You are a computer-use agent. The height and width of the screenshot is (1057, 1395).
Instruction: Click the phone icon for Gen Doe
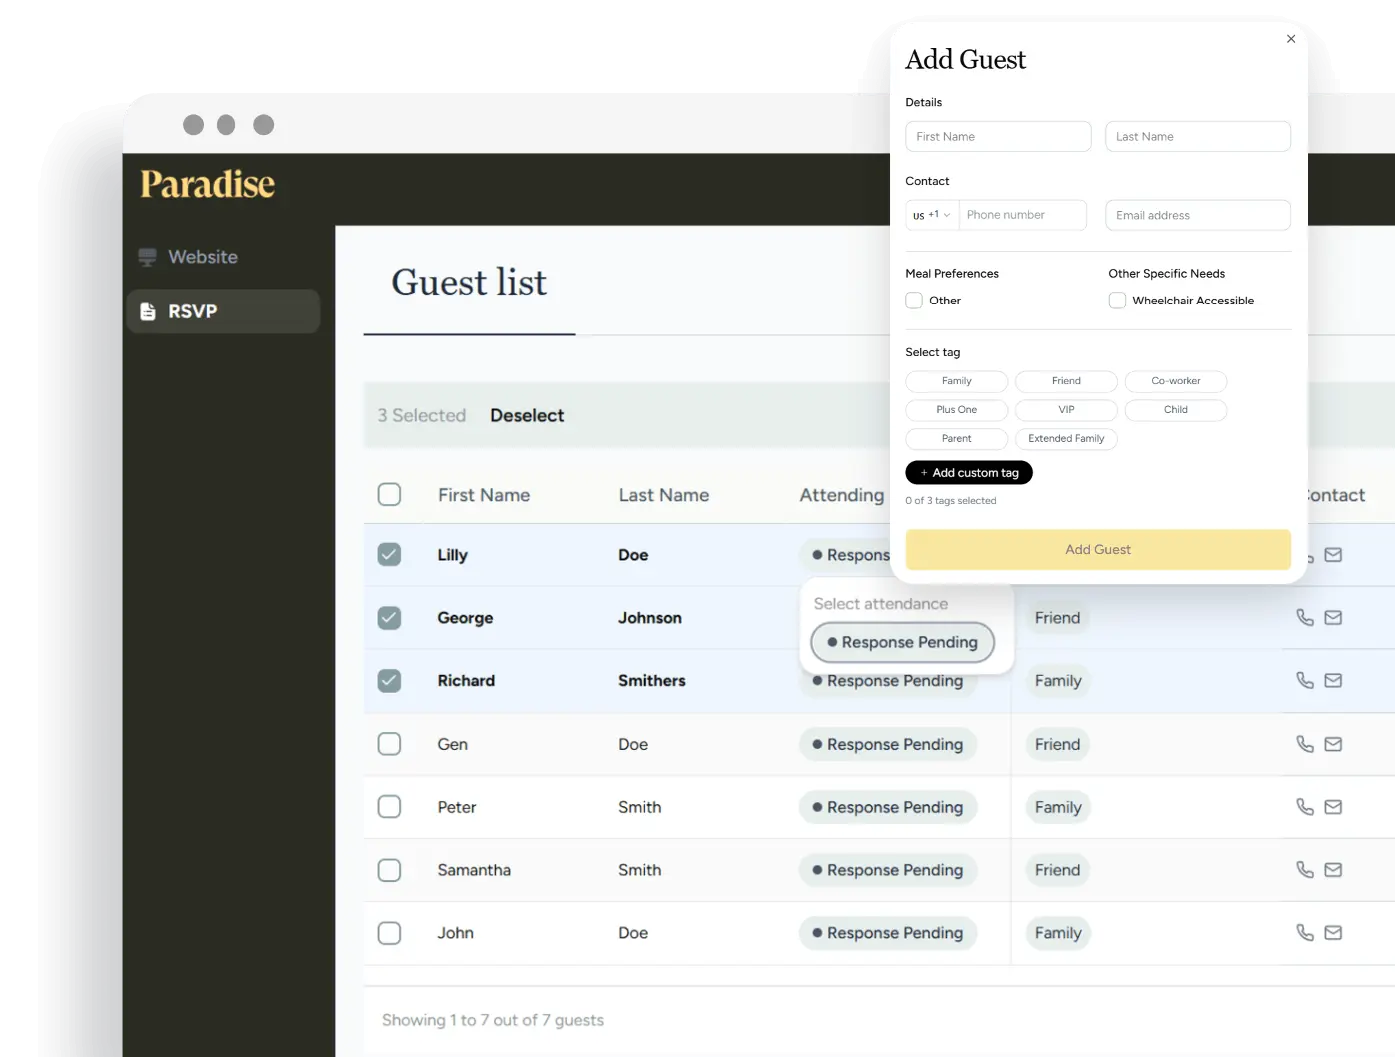[1305, 744]
